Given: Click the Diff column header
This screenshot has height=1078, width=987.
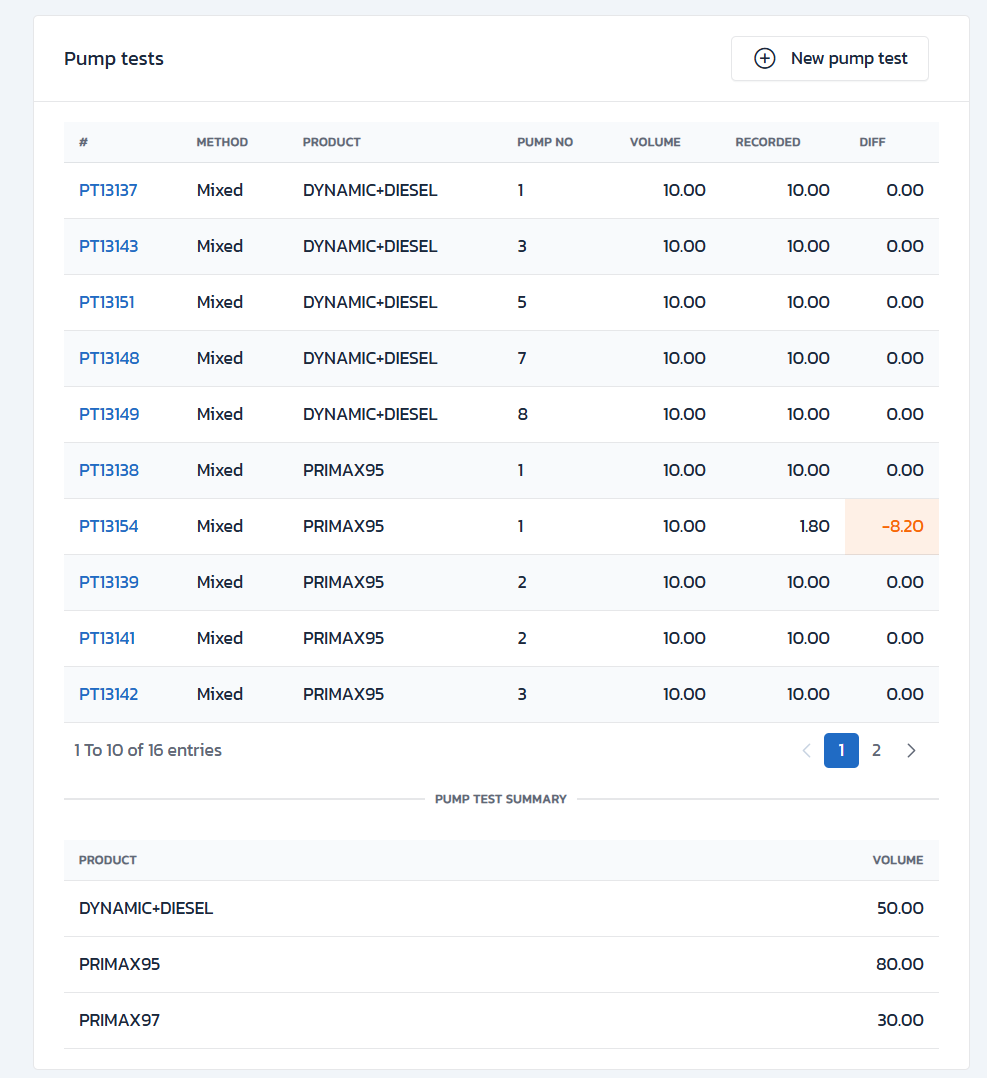Looking at the screenshot, I should click(x=872, y=142).
